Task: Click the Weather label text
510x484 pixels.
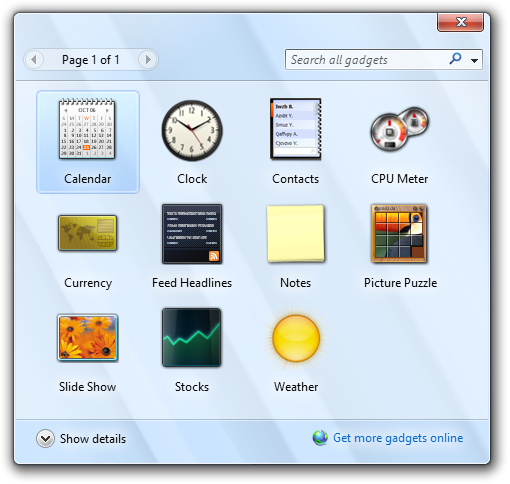Action: (x=296, y=387)
